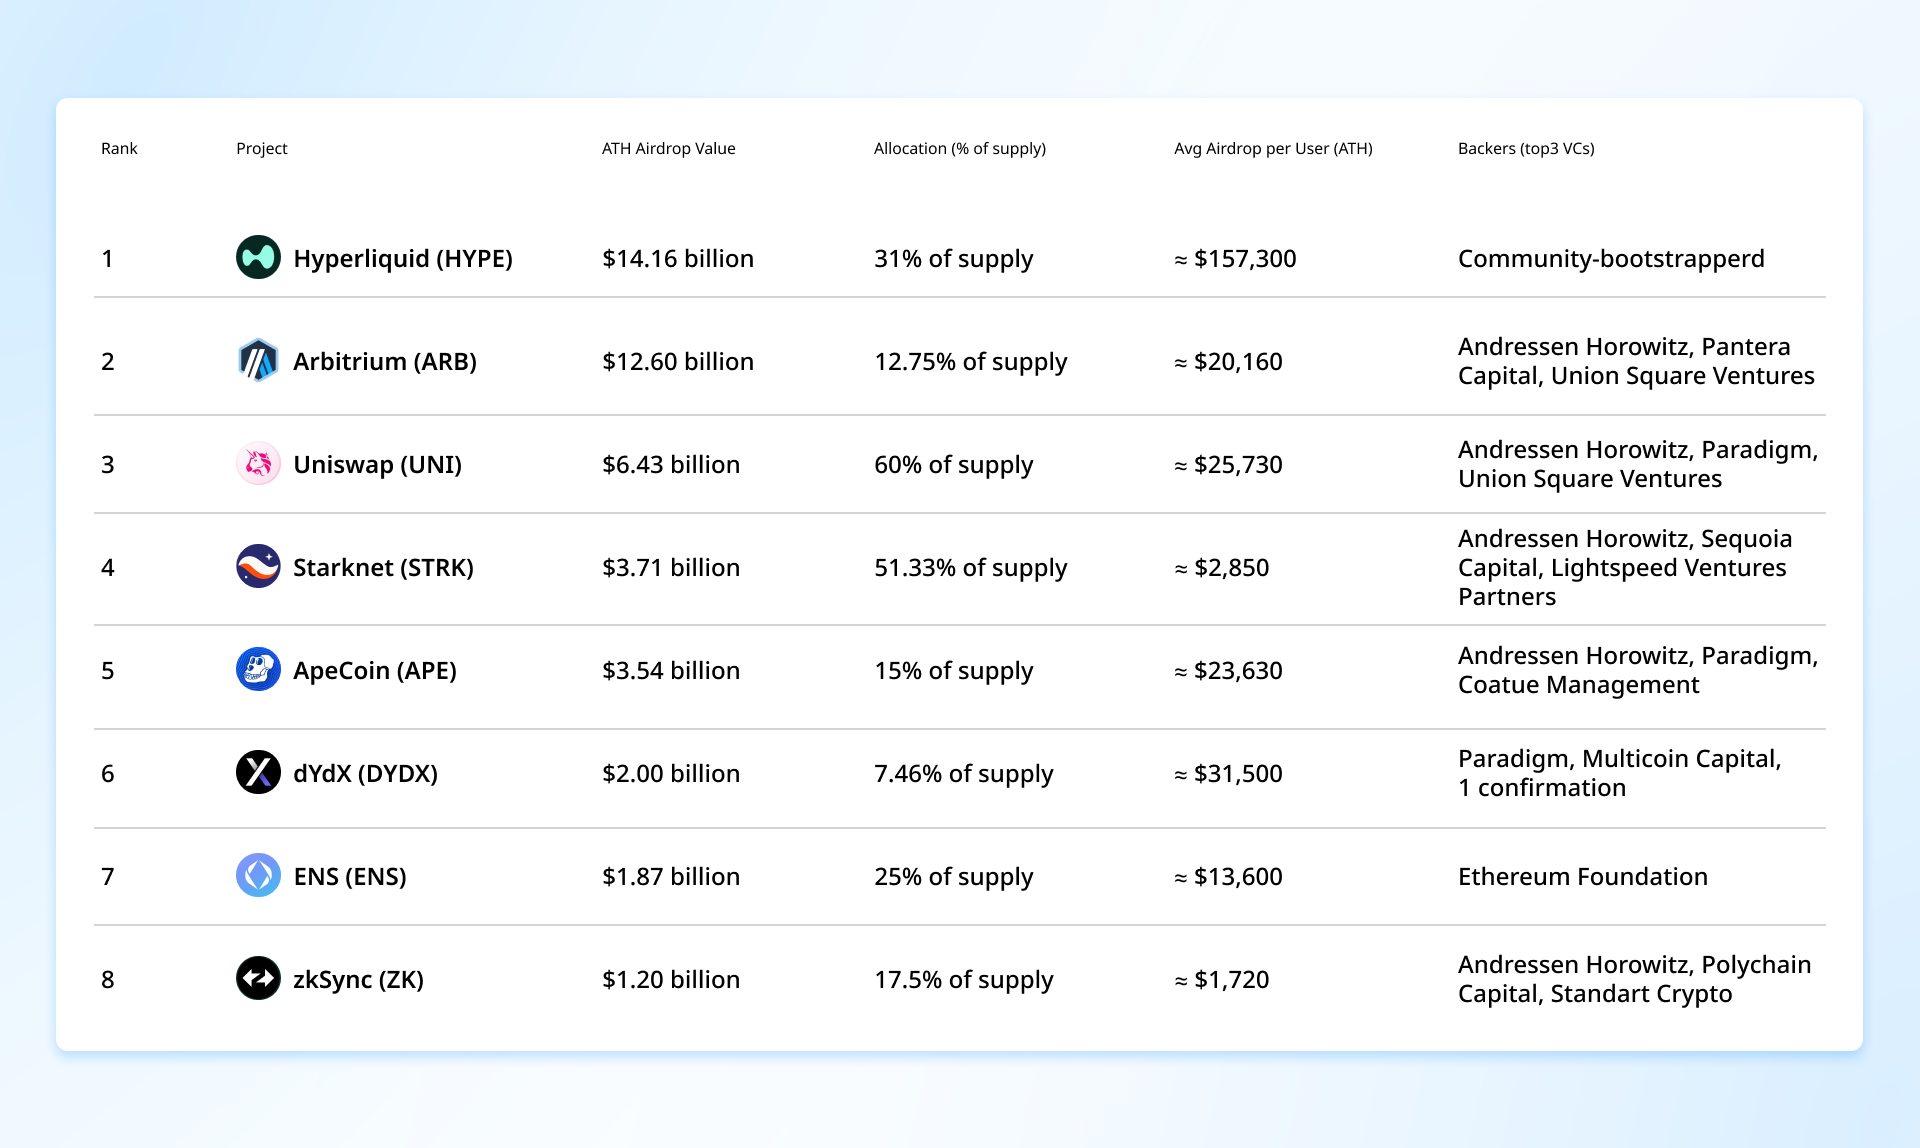Viewport: 1920px width, 1148px height.
Task: Select the ≈ $31,500 average airdrop
Action: [x=1228, y=774]
